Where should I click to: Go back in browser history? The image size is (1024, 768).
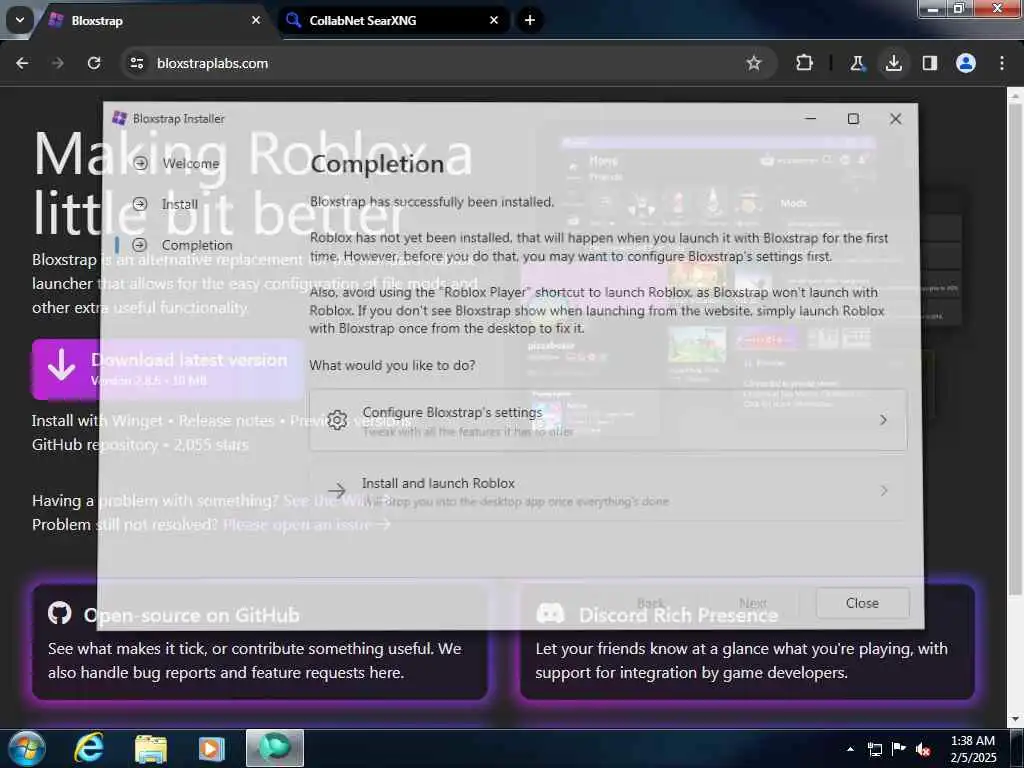pos(22,63)
